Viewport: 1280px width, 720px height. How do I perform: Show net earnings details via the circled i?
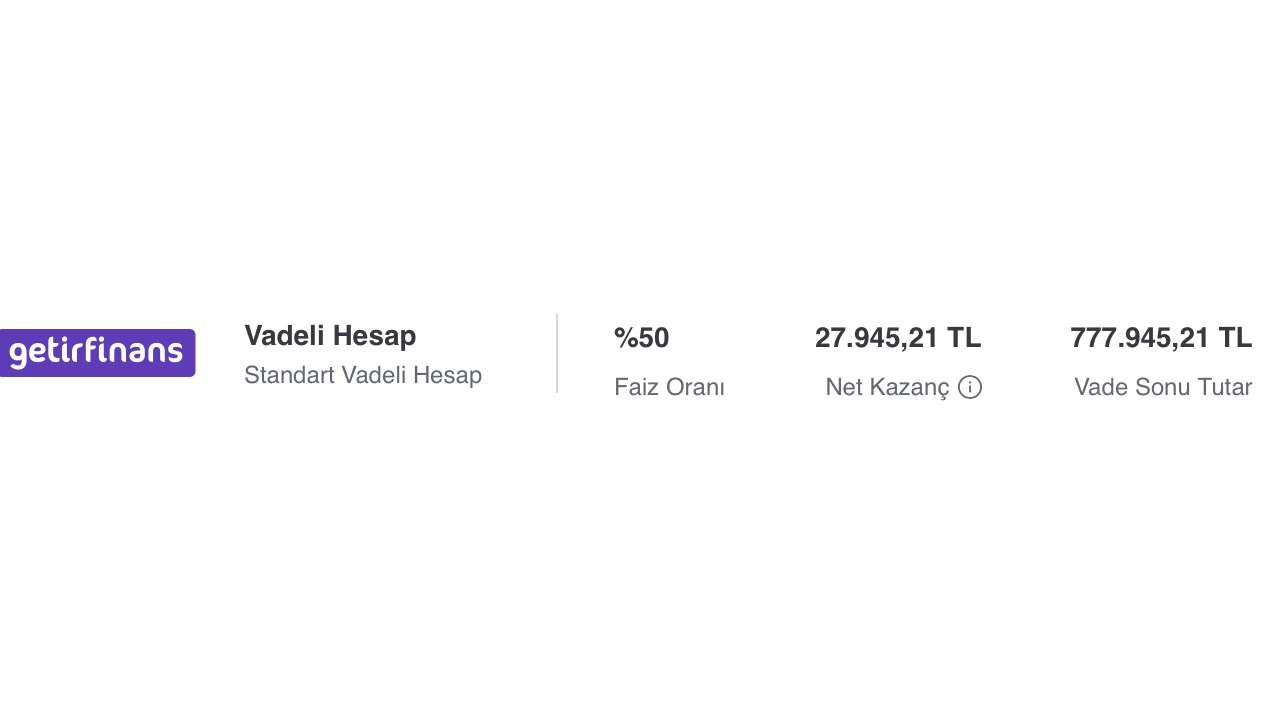(x=970, y=387)
